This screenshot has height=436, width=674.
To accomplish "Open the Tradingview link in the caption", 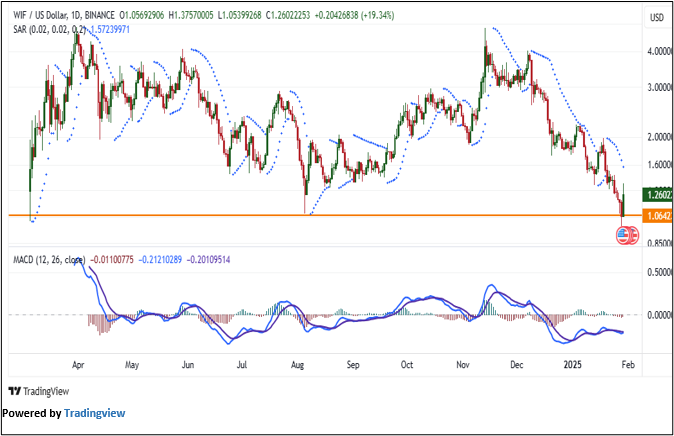I will 95,413.
